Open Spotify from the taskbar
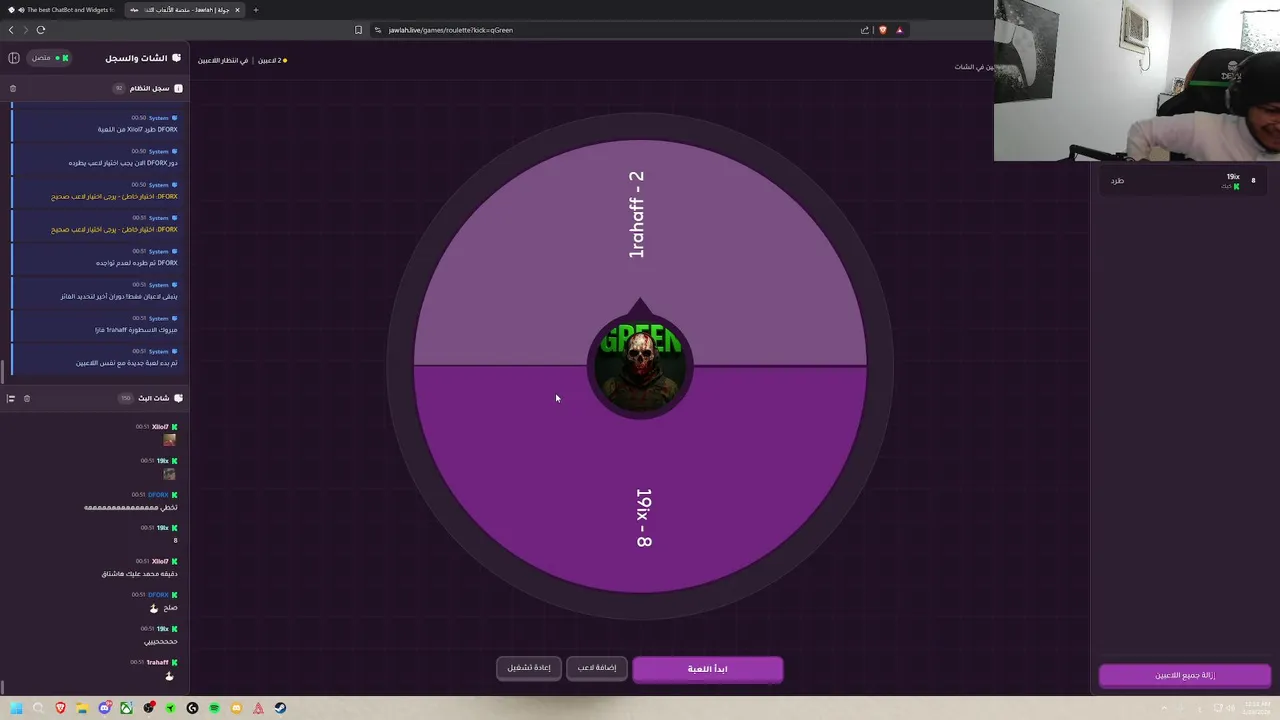The width and height of the screenshot is (1280, 720). point(214,708)
